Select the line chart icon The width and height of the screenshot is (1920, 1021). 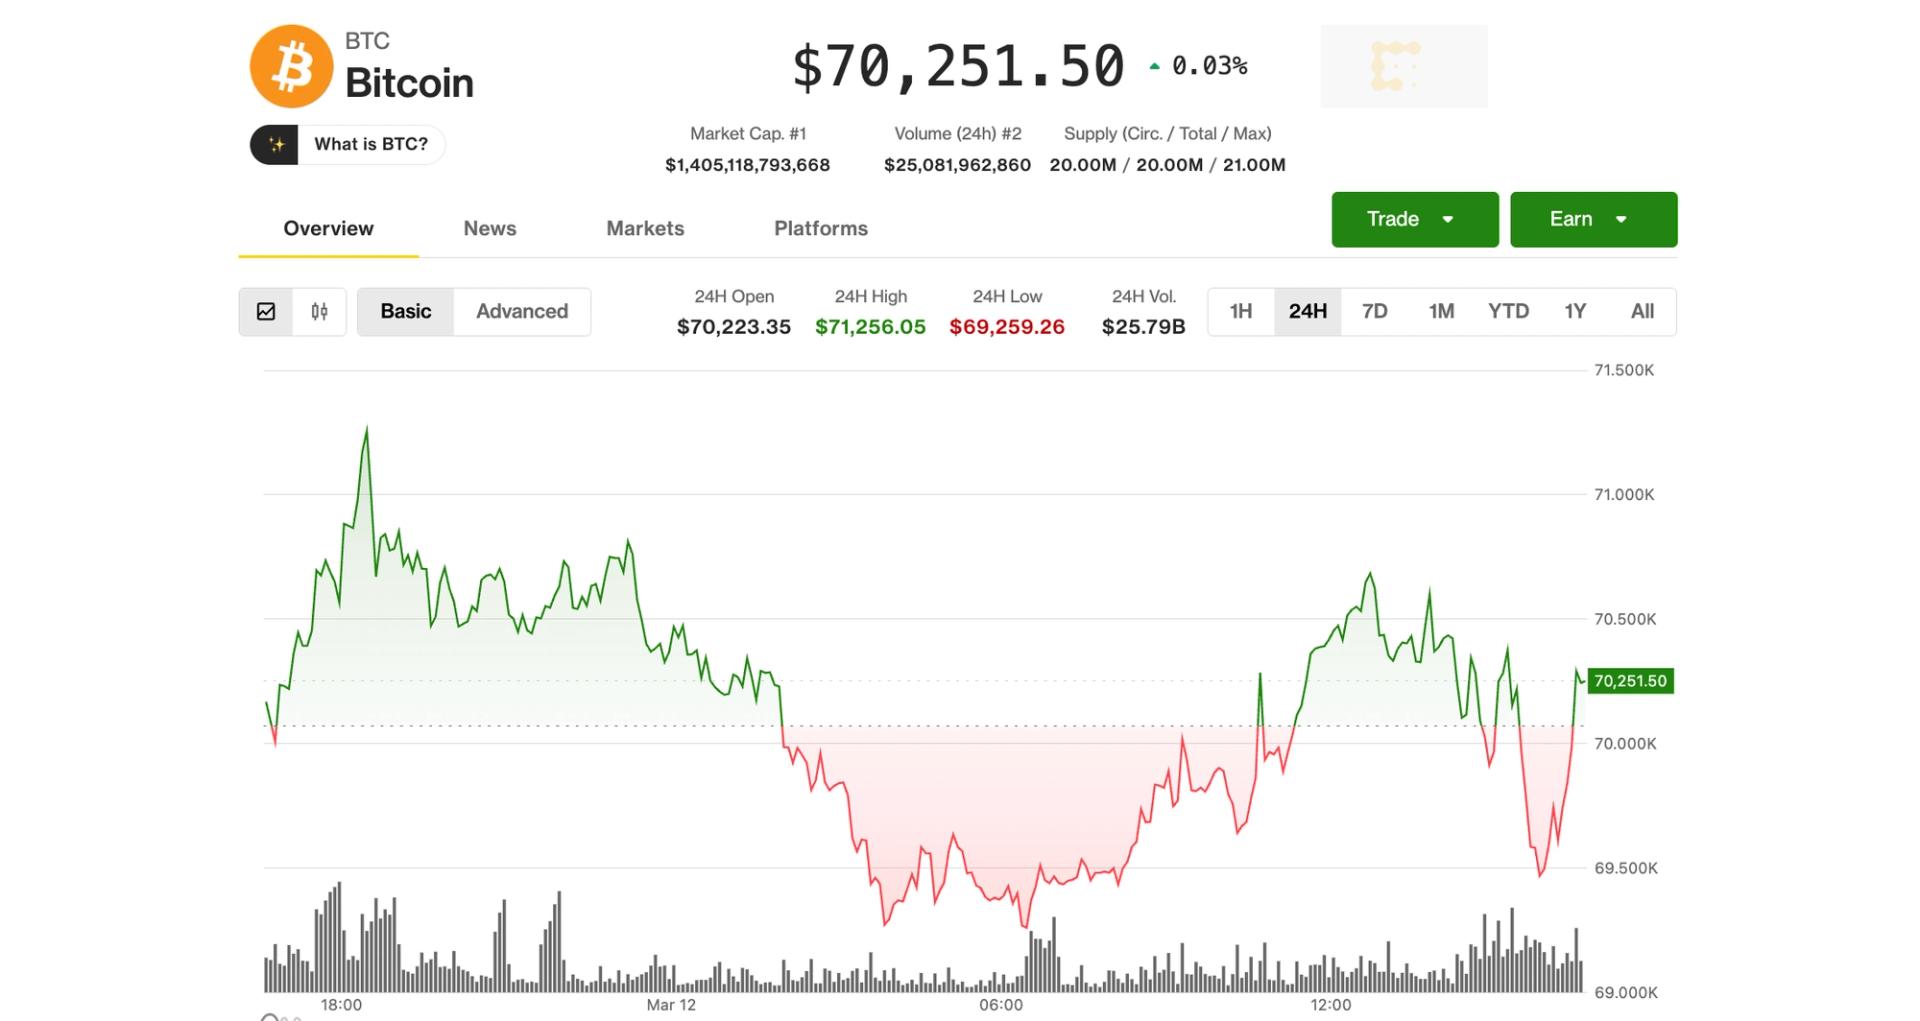266,312
